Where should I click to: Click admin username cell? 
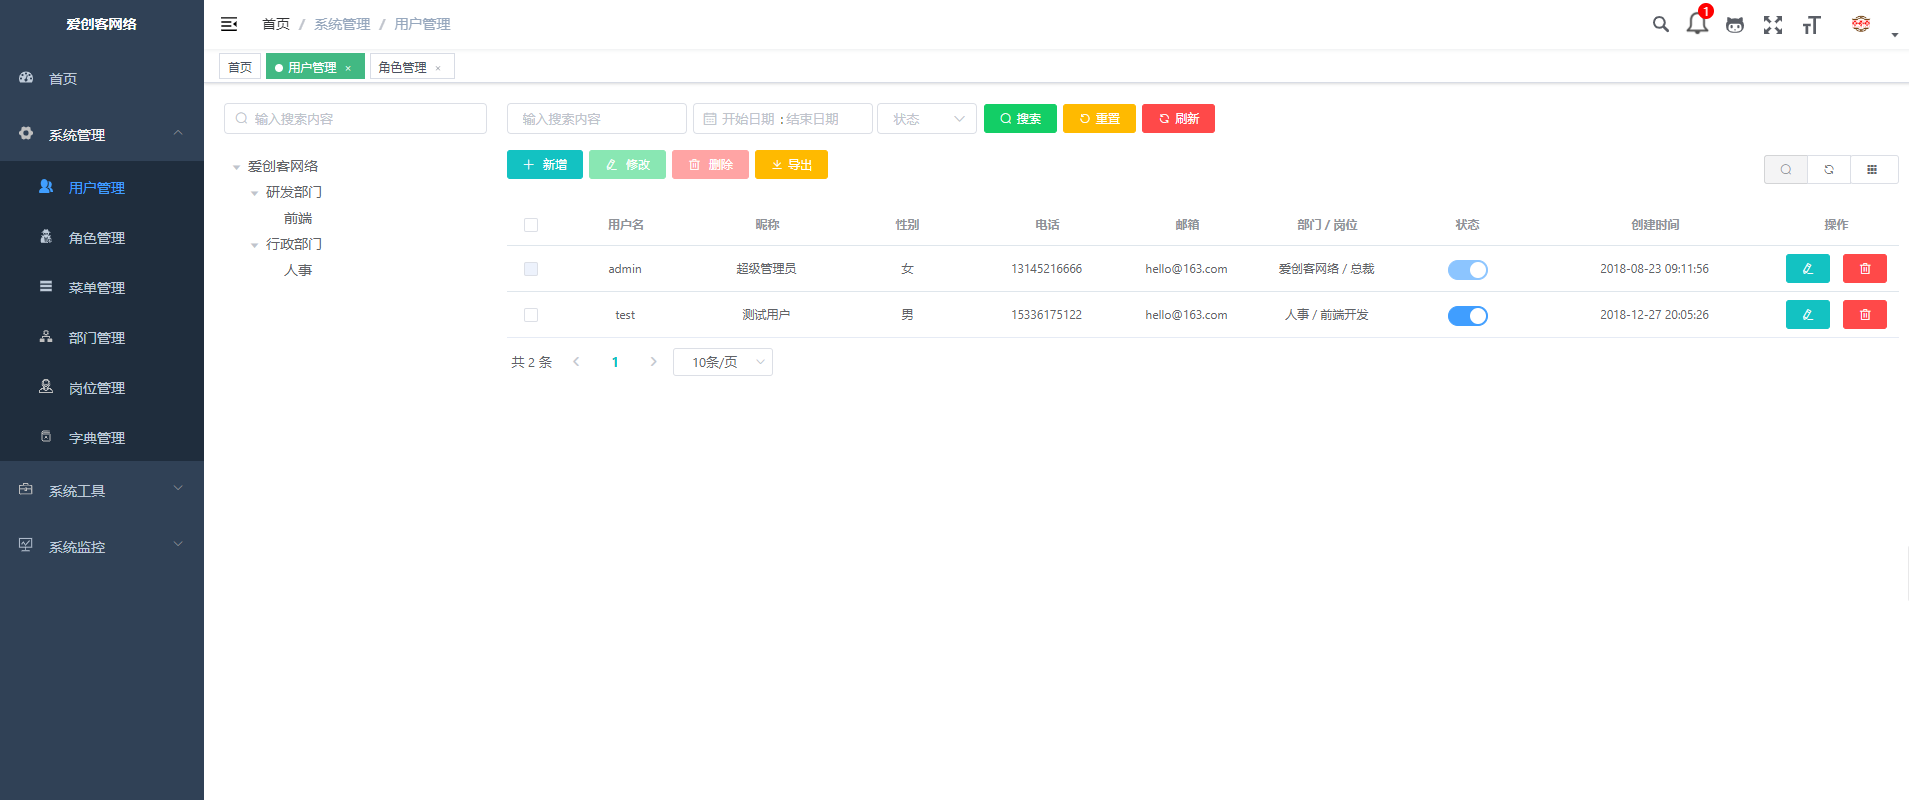click(625, 269)
